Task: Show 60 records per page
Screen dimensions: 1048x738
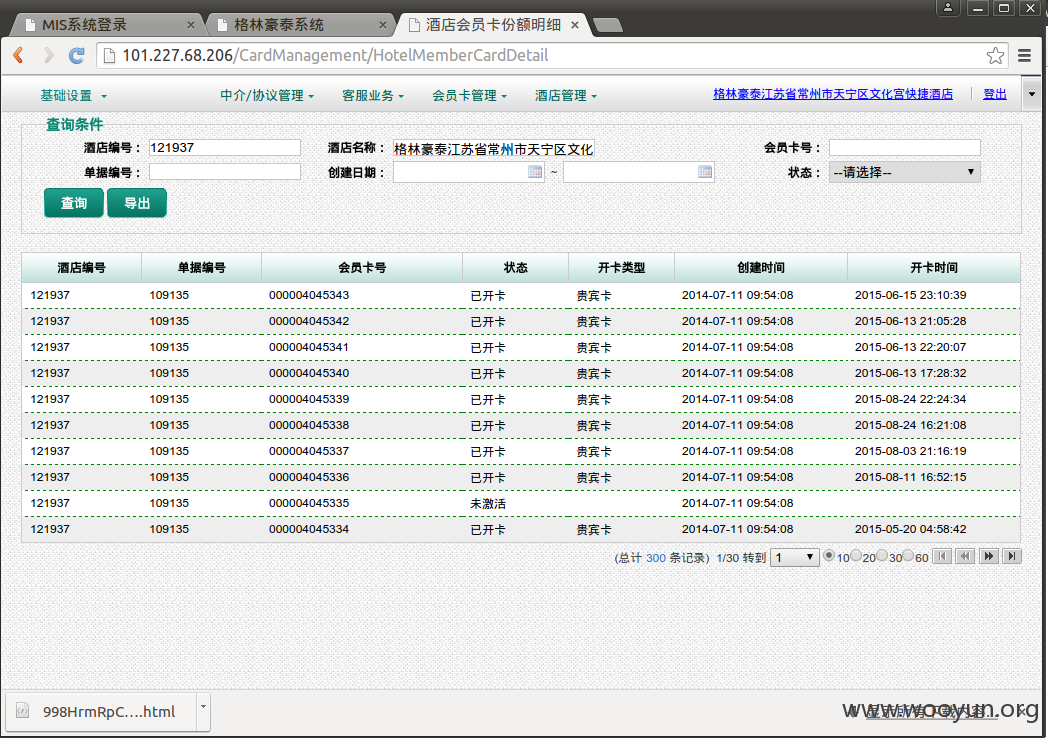Action: click(x=908, y=556)
